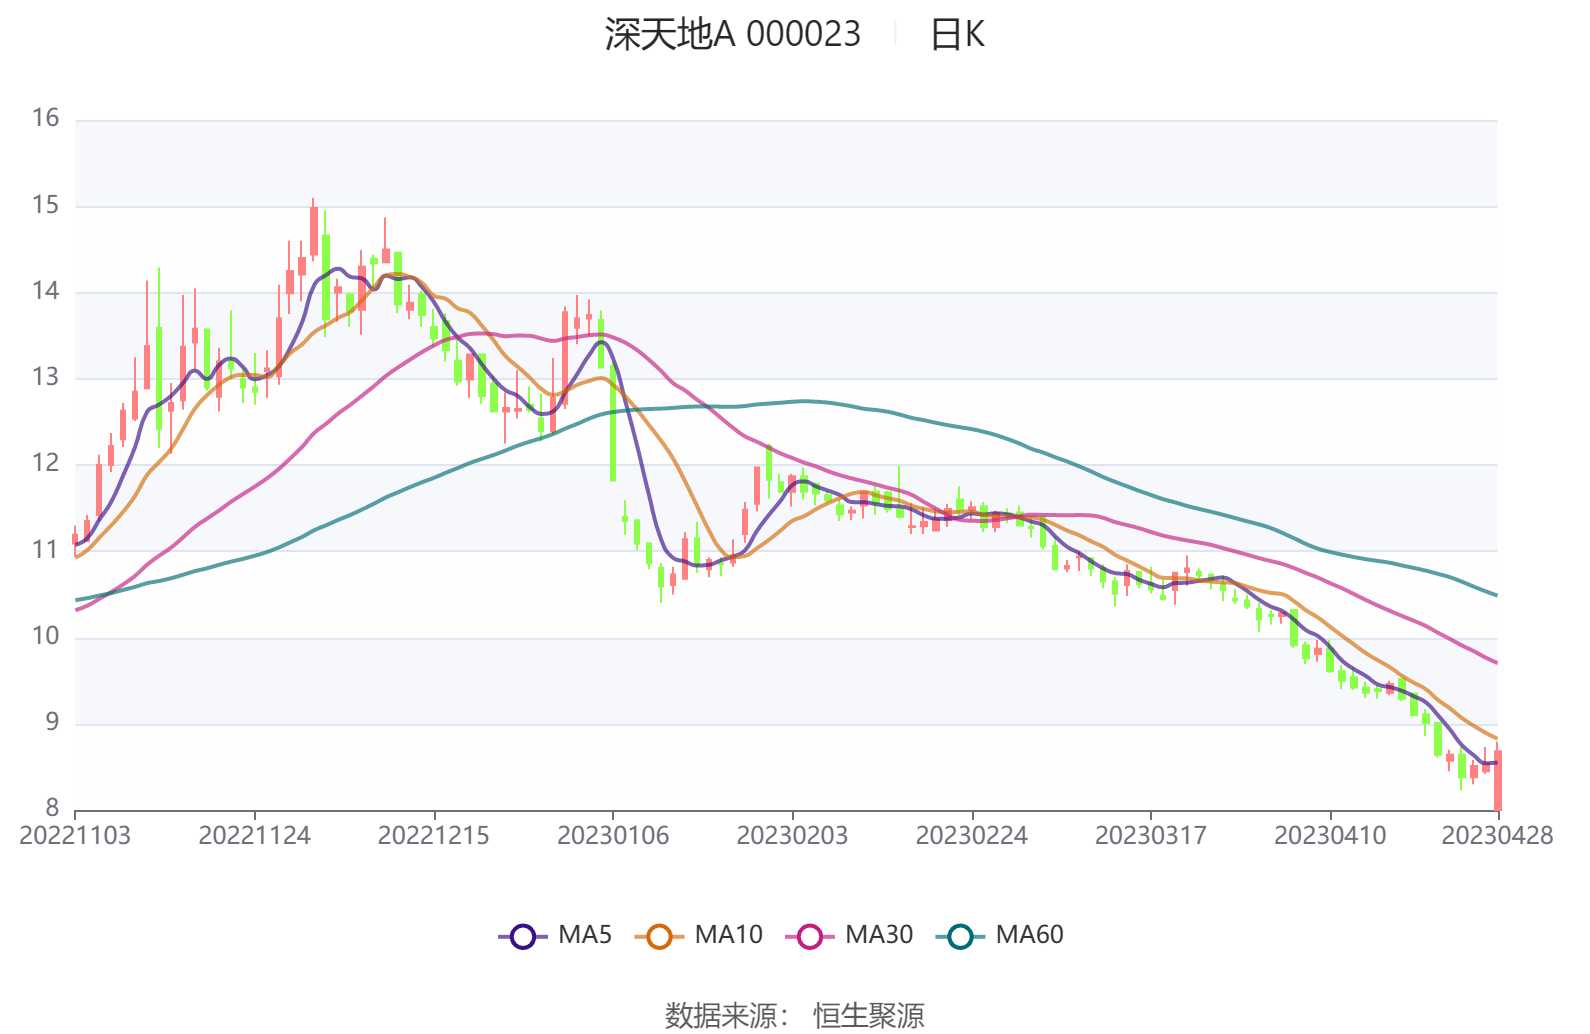Click x-axis date label 20230106
This screenshot has height=1034, width=1590.
[x=613, y=836]
